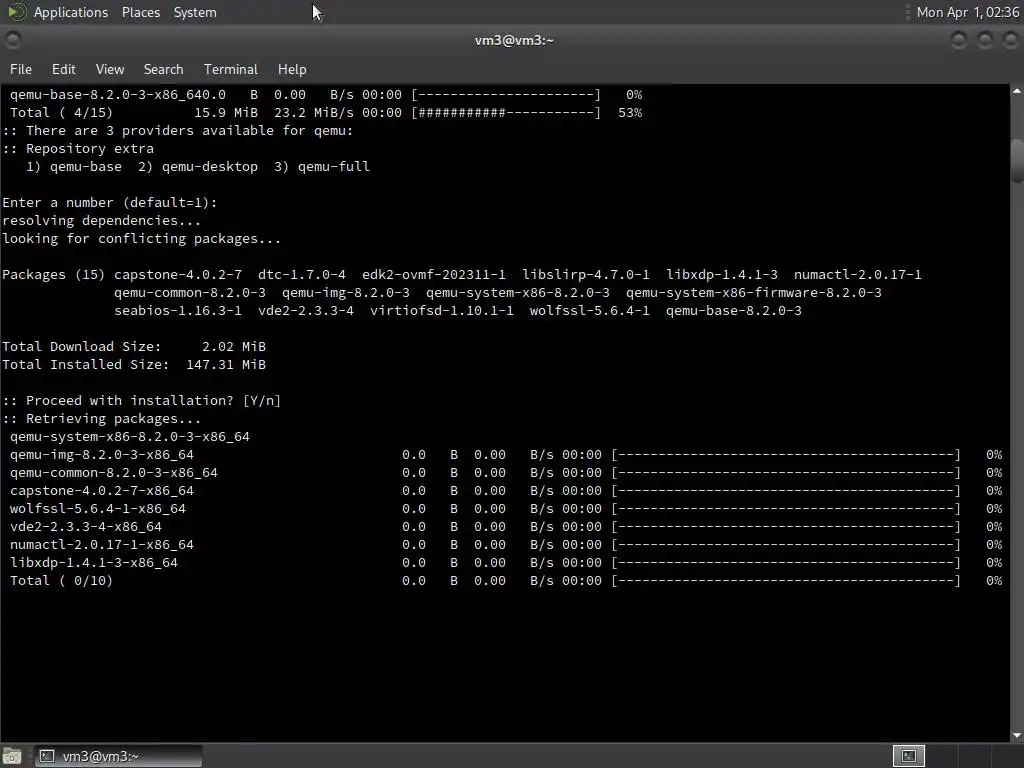The image size is (1024, 768).
Task: Click the 'seabios-1.16.3-1' package name
Action: point(178,311)
